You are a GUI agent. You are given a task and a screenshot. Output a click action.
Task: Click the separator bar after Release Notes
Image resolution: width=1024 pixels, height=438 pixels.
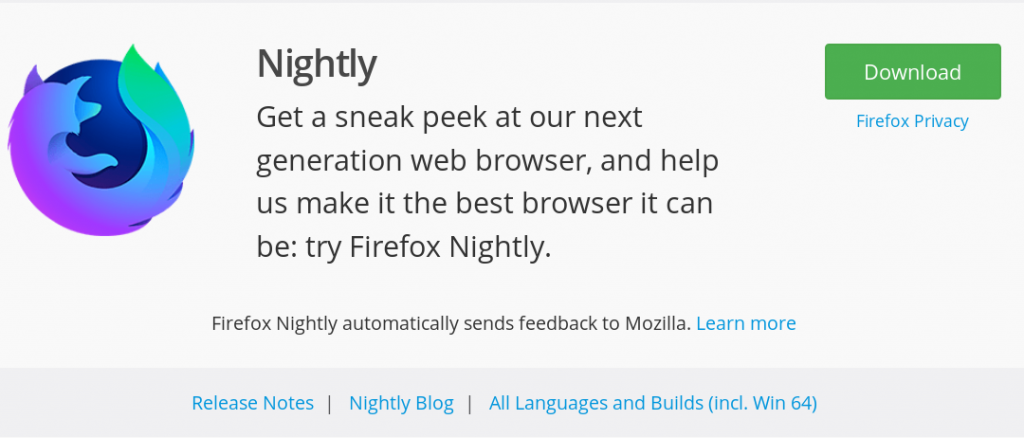pyautogui.click(x=330, y=403)
